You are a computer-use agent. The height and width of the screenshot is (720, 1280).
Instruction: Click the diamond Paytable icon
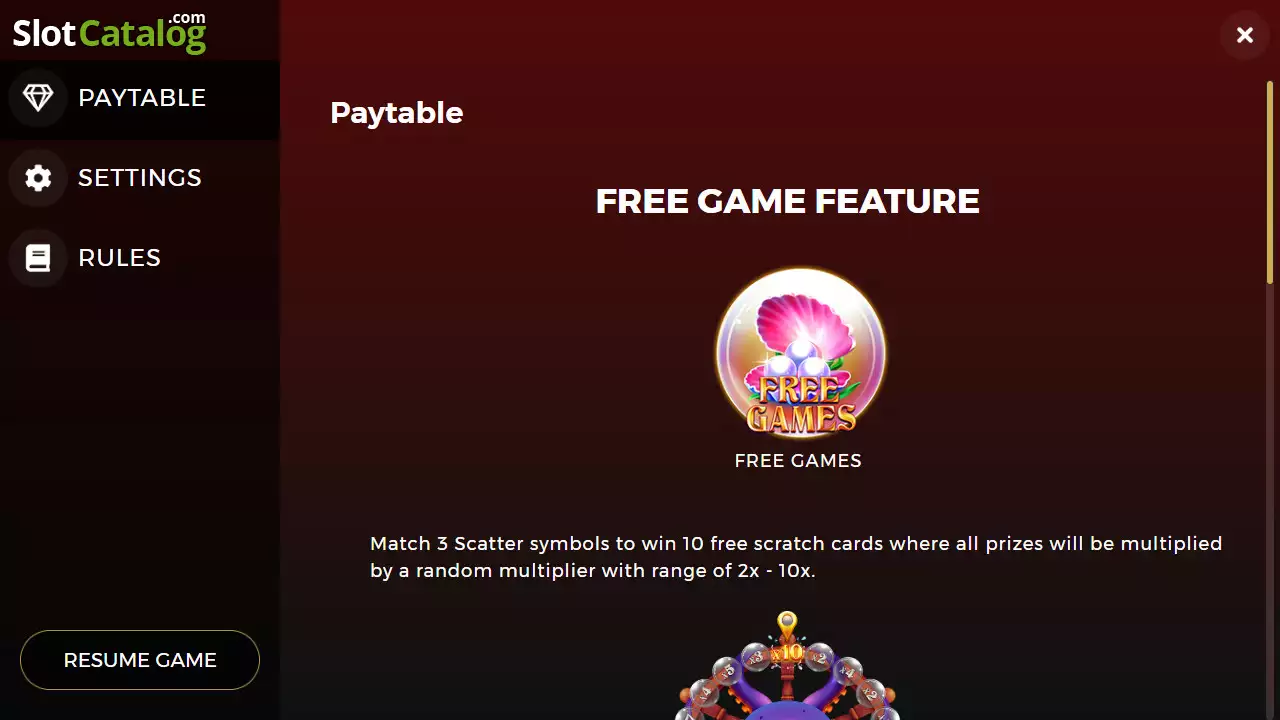(38, 98)
